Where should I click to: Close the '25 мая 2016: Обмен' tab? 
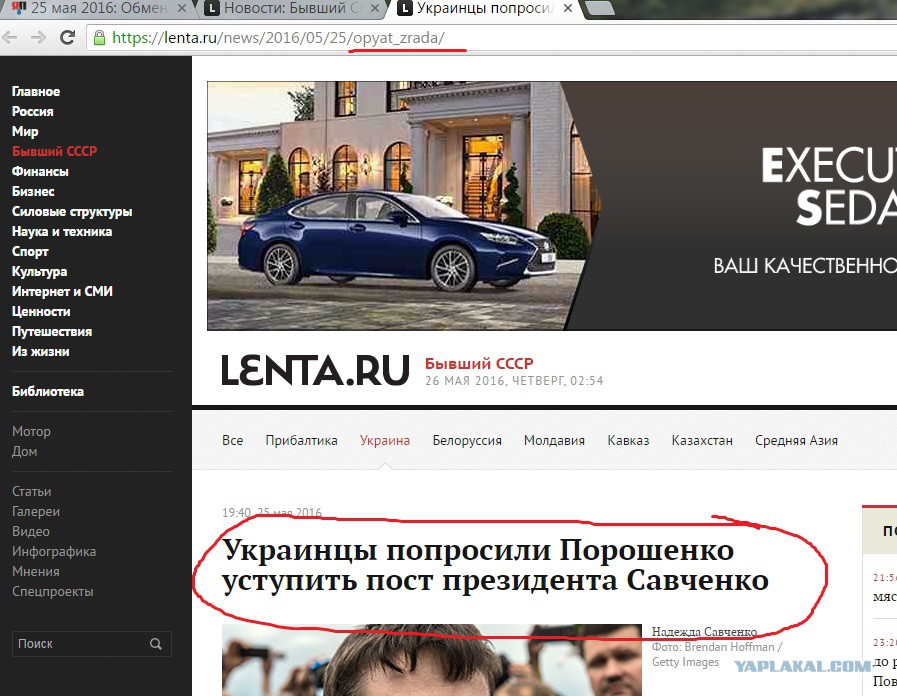click(x=182, y=9)
